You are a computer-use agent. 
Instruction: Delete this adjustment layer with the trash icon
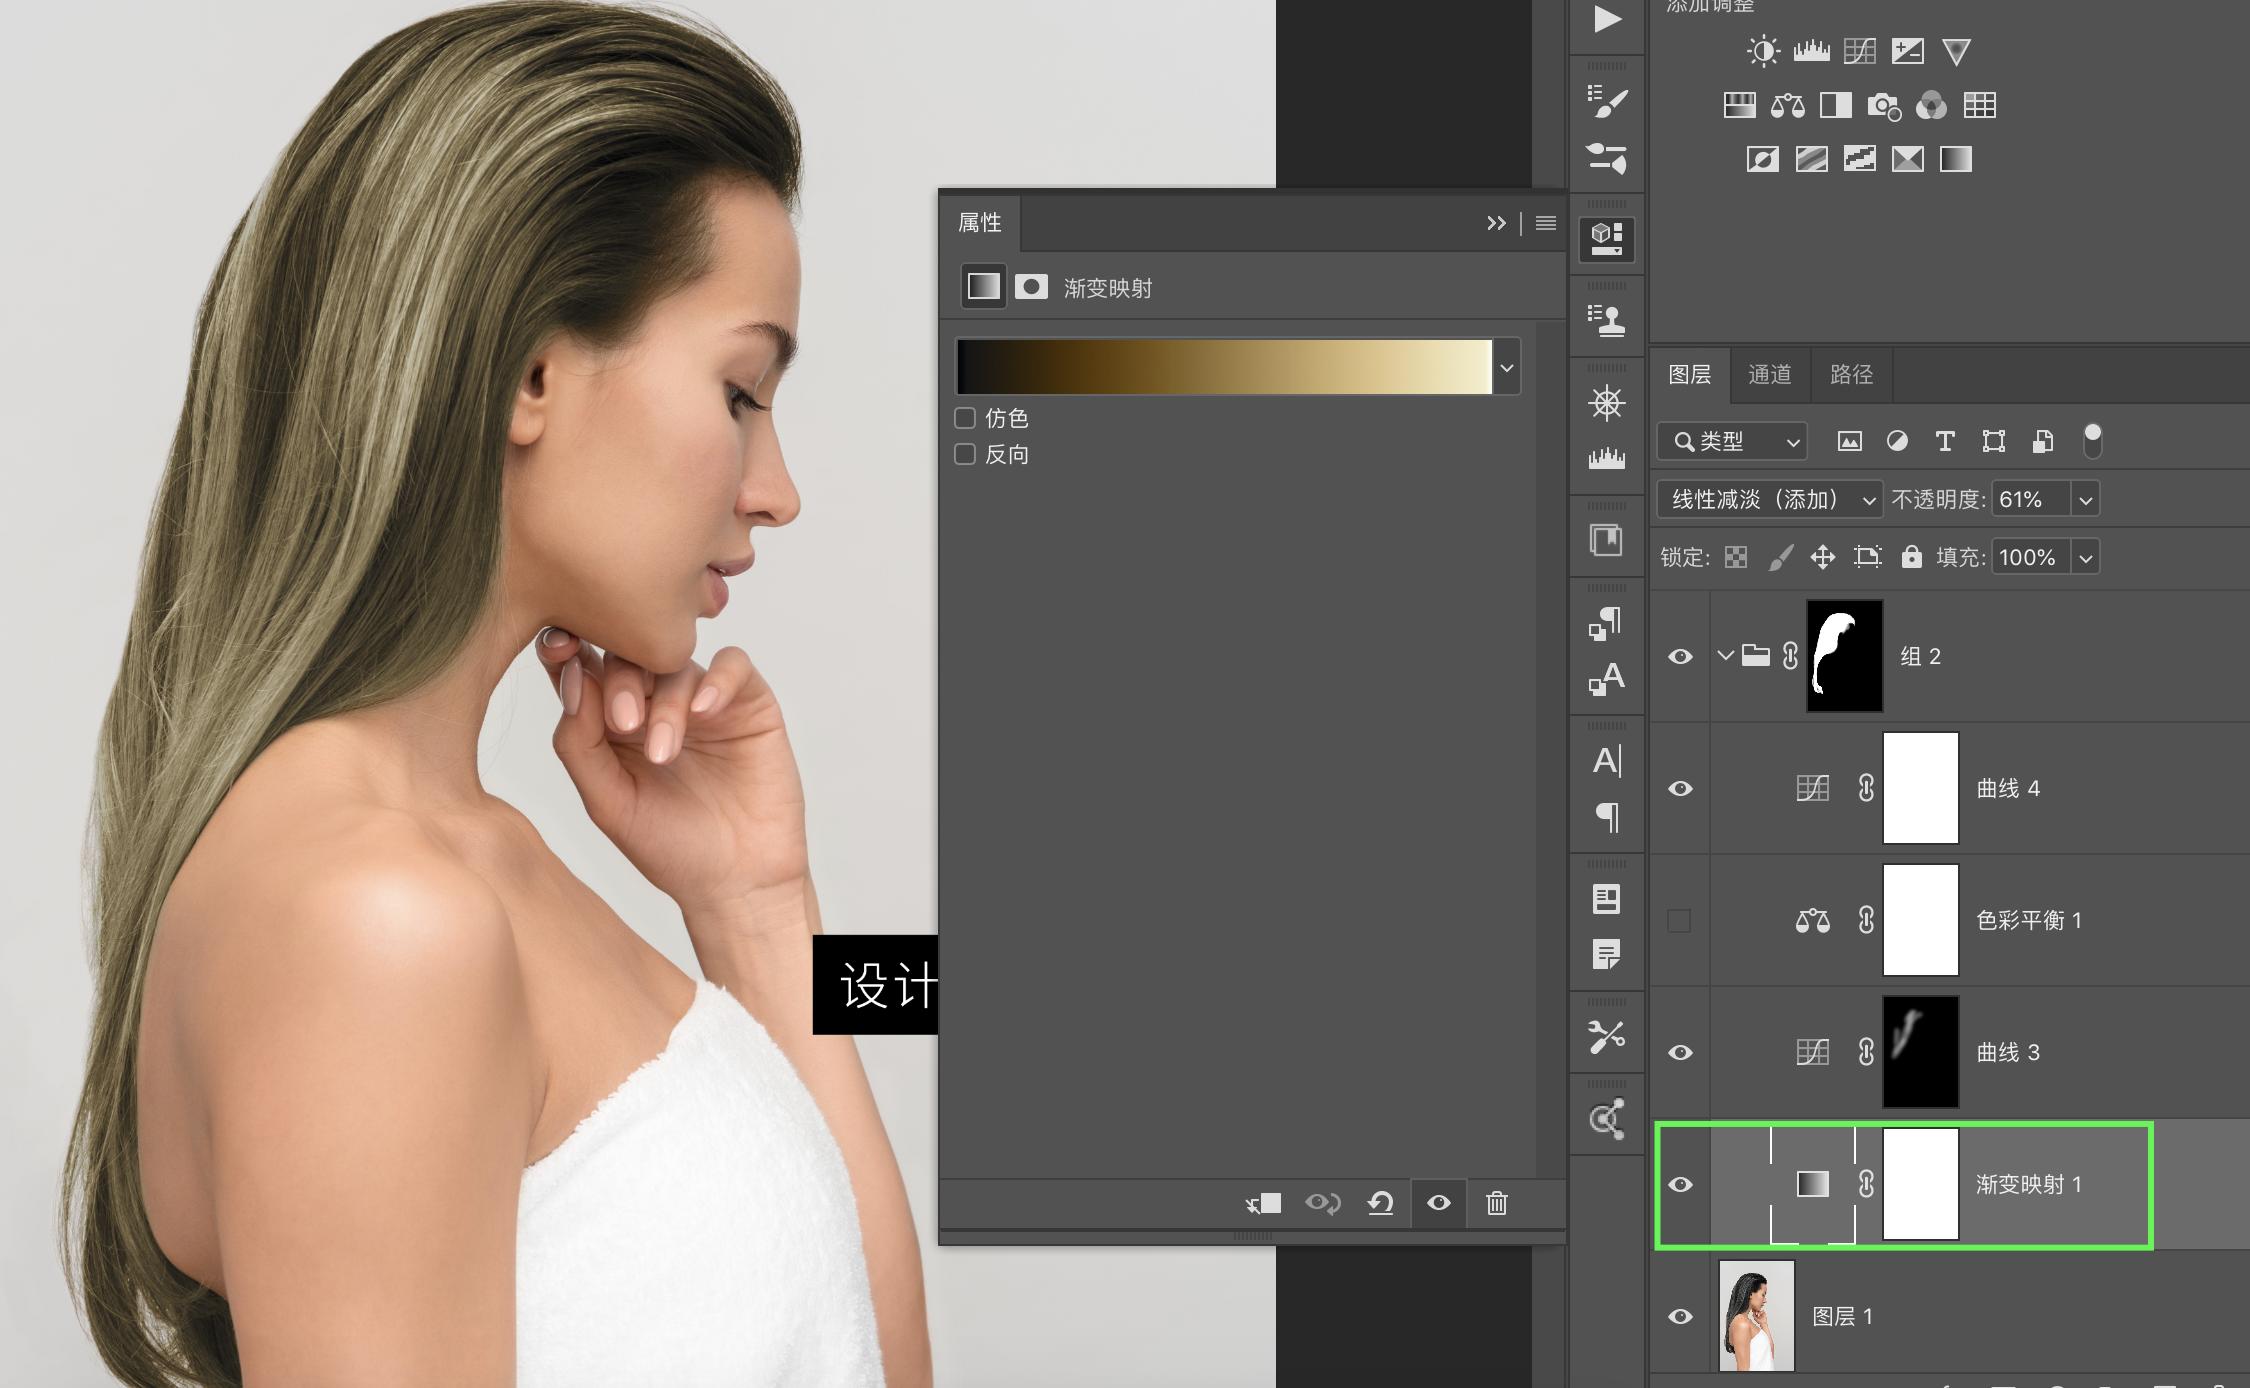1496,1203
